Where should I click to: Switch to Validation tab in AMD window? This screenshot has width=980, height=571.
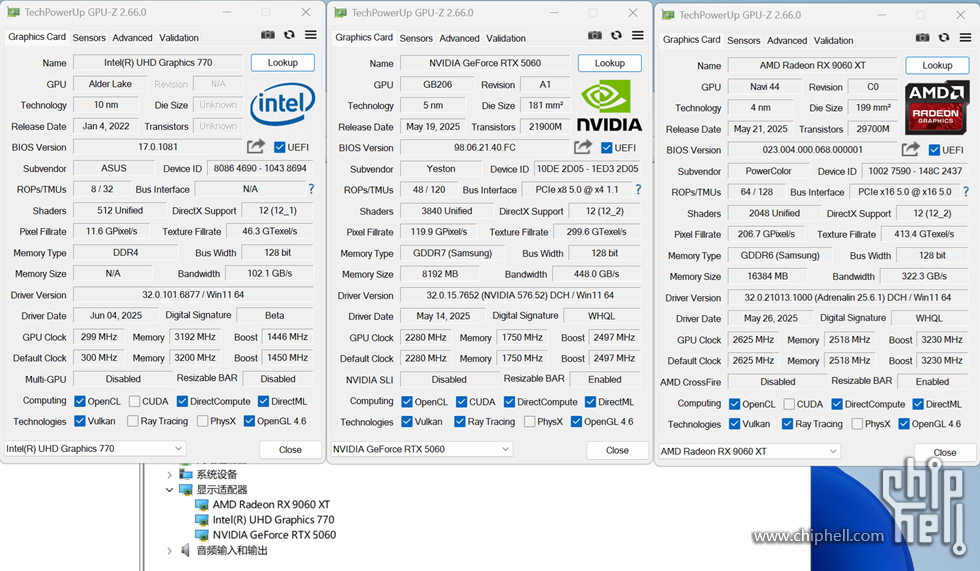[x=833, y=40]
